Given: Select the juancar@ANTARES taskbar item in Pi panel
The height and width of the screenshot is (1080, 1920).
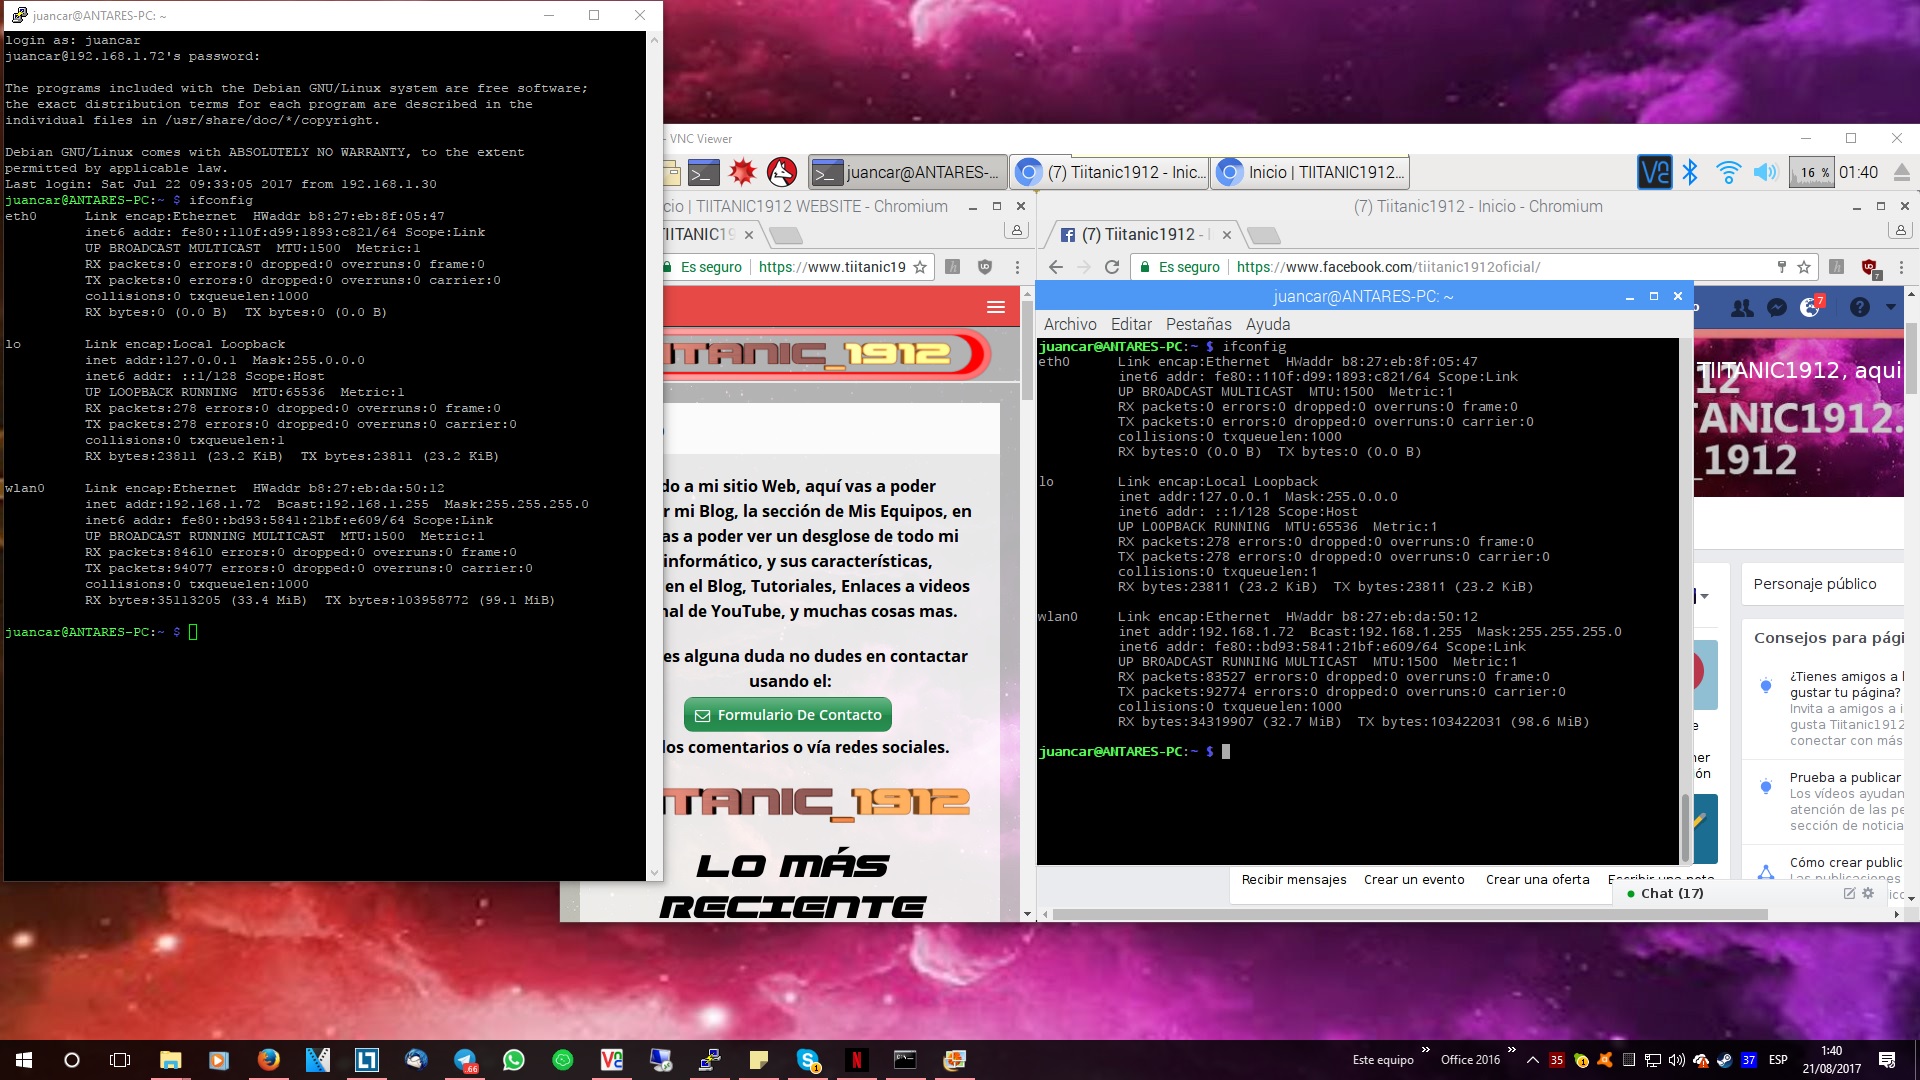Looking at the screenshot, I should (x=906, y=173).
